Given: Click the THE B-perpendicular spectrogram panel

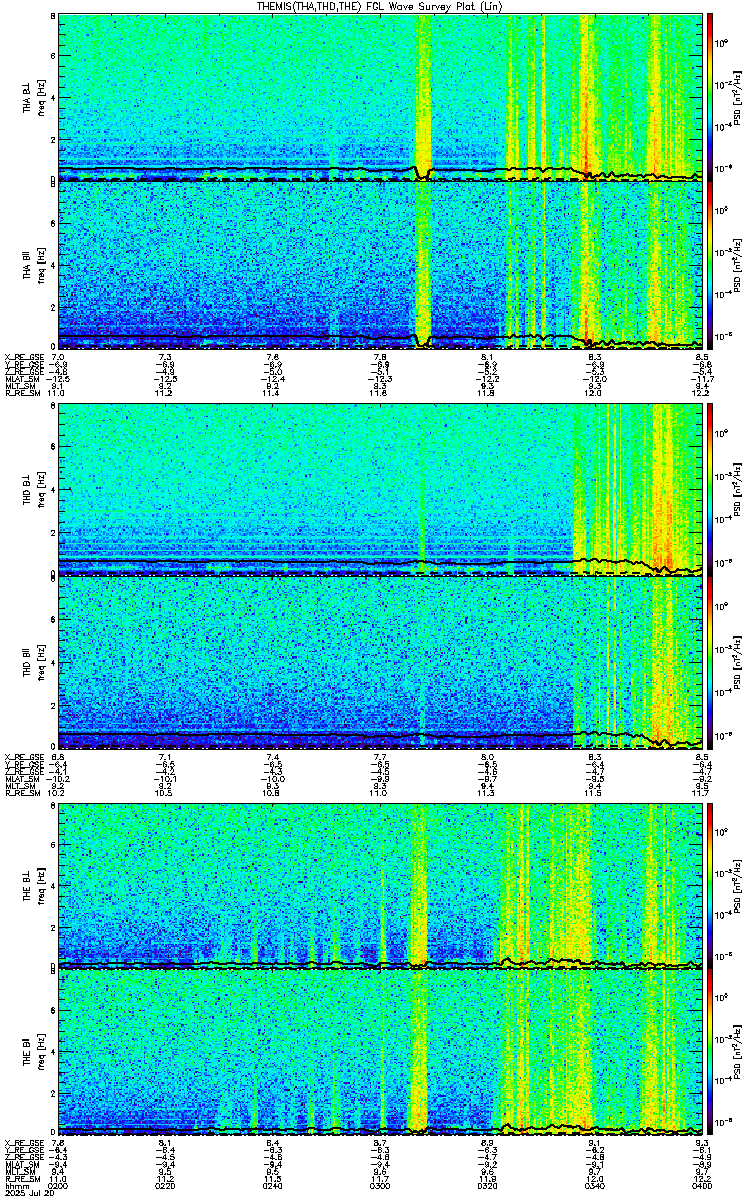Looking at the screenshot, I should [x=380, y=885].
